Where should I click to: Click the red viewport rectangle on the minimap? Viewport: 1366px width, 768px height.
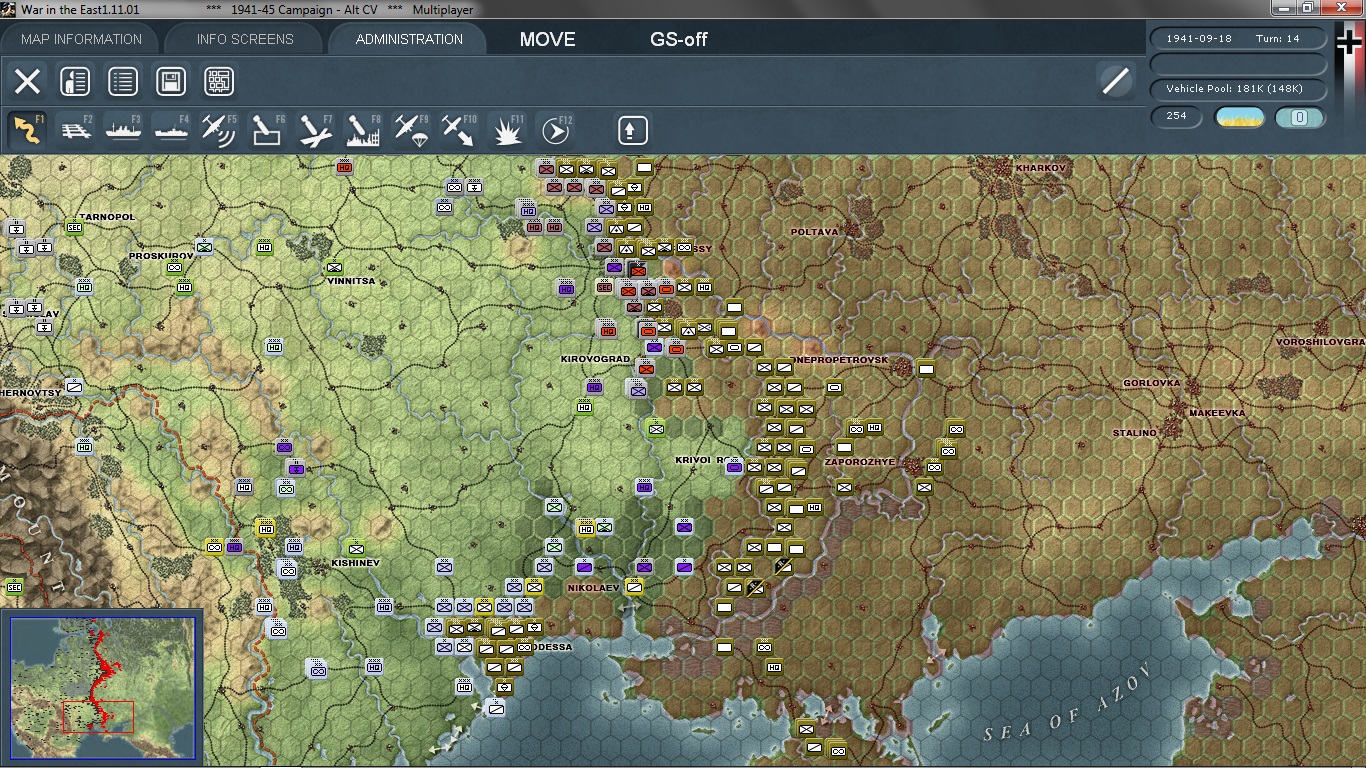[x=98, y=717]
